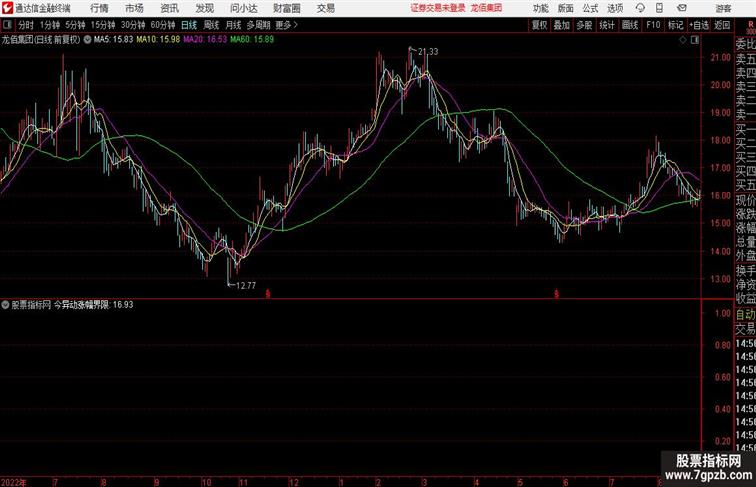Switch to the 60分钟 period tab
This screenshot has width=756, height=487.
(162, 25)
